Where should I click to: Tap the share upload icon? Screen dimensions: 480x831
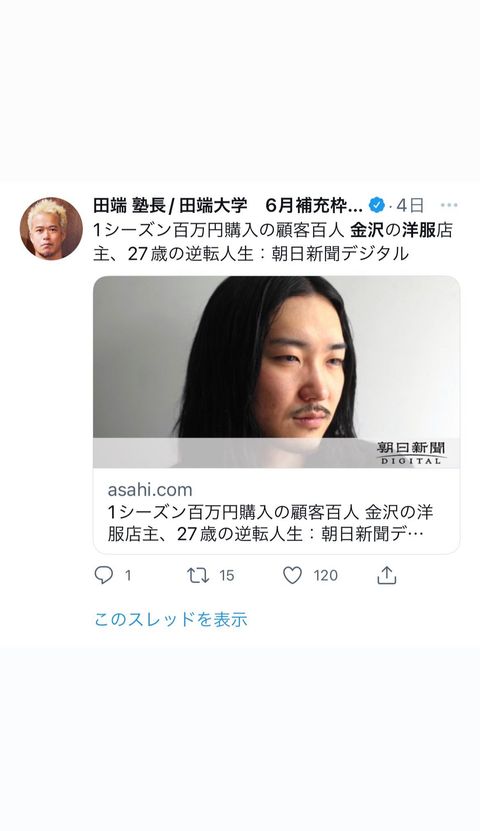tap(387, 575)
